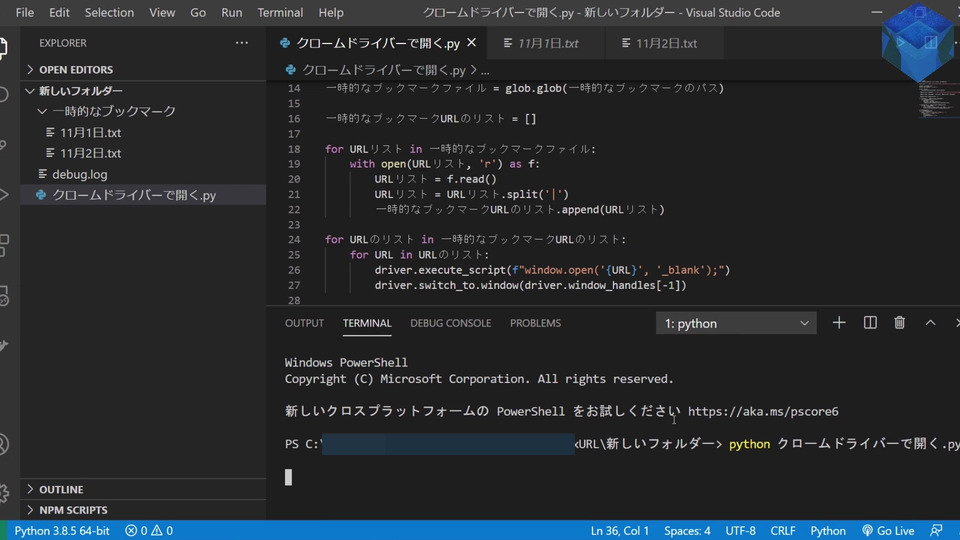Expand the NPM SCRIPTS section
This screenshot has width=960, height=540.
(72, 510)
